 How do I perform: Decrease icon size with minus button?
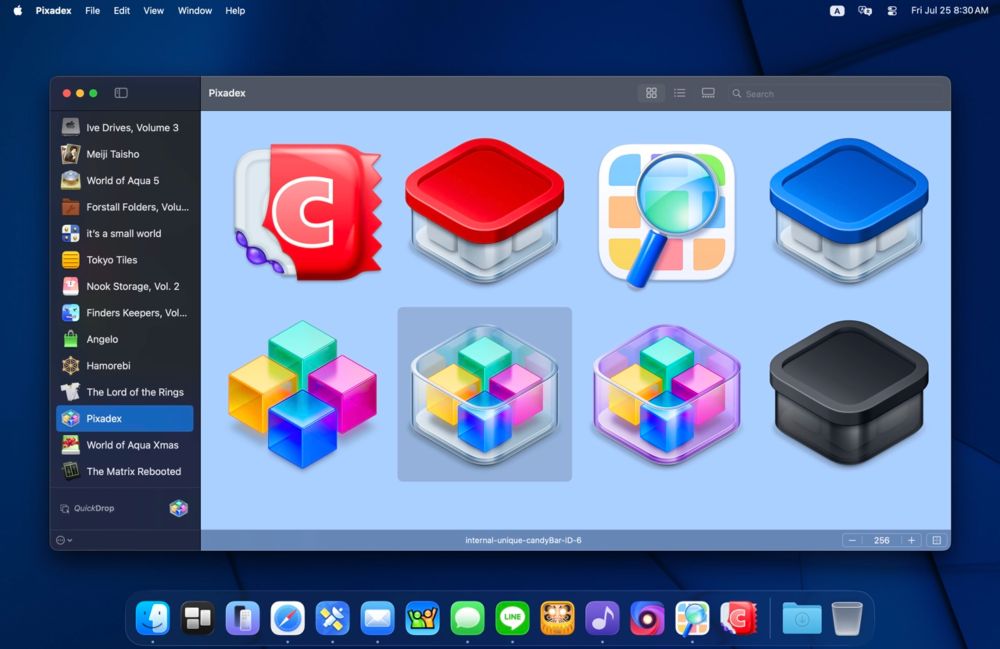(x=852, y=540)
